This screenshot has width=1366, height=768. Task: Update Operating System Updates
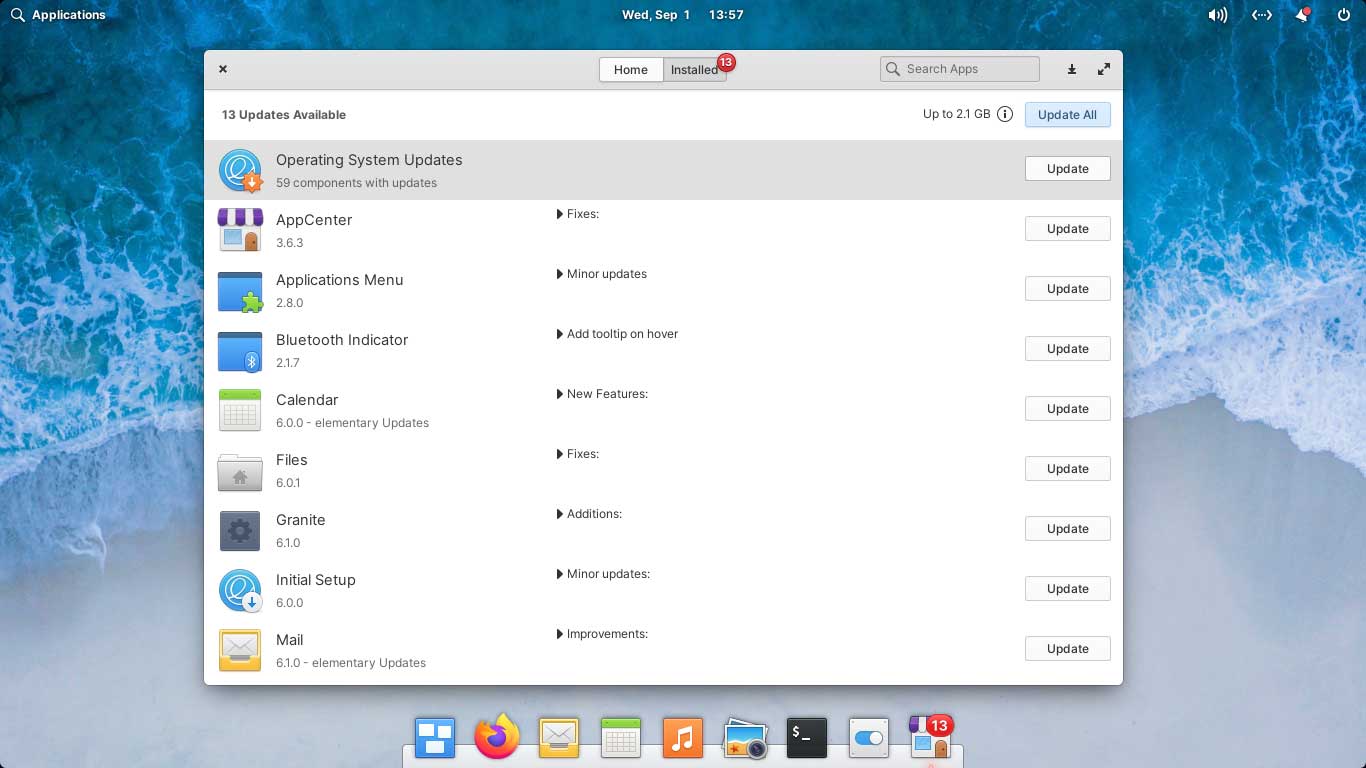[x=1067, y=169]
